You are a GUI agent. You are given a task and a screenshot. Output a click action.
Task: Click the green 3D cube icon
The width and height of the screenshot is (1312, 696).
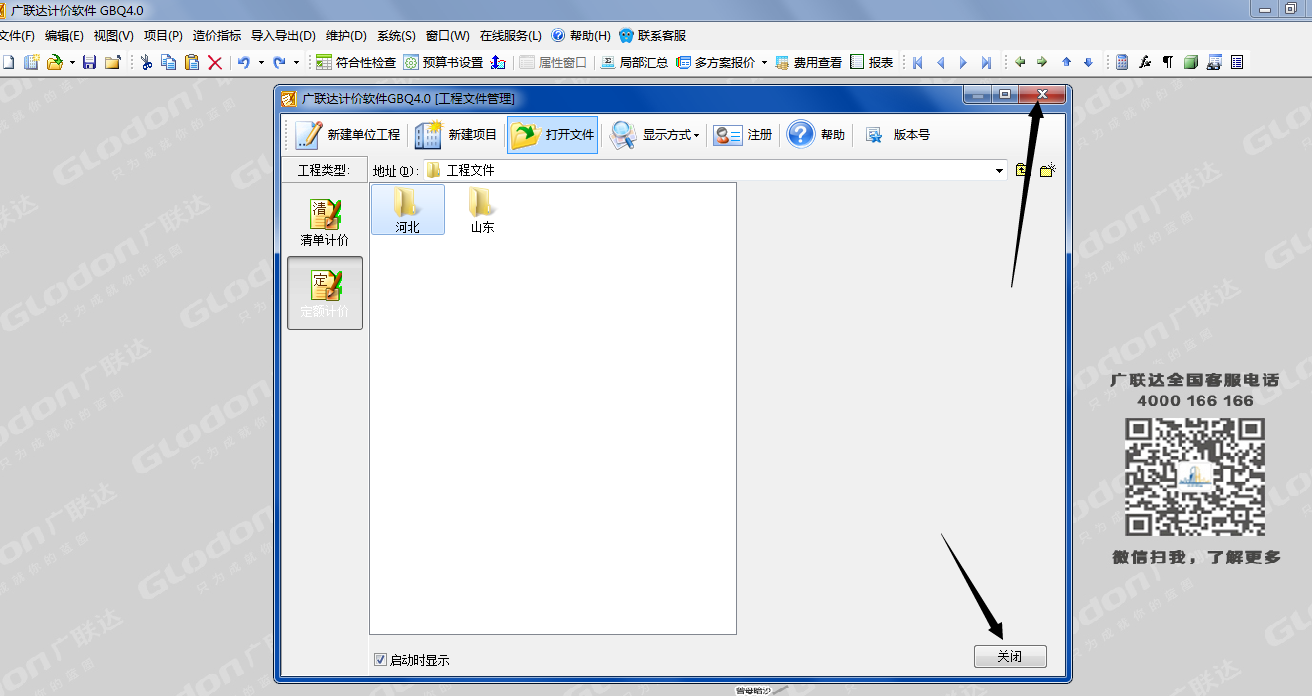coord(1190,62)
